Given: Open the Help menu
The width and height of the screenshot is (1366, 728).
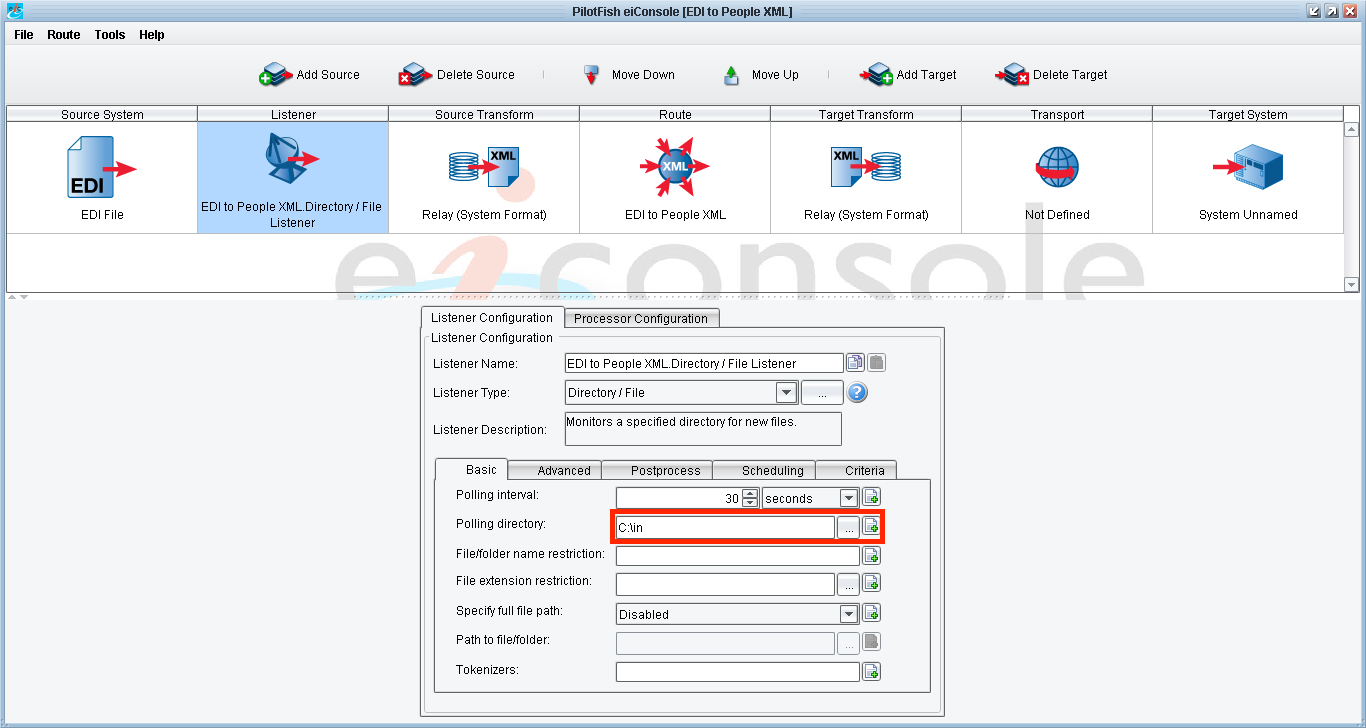Looking at the screenshot, I should 152,35.
